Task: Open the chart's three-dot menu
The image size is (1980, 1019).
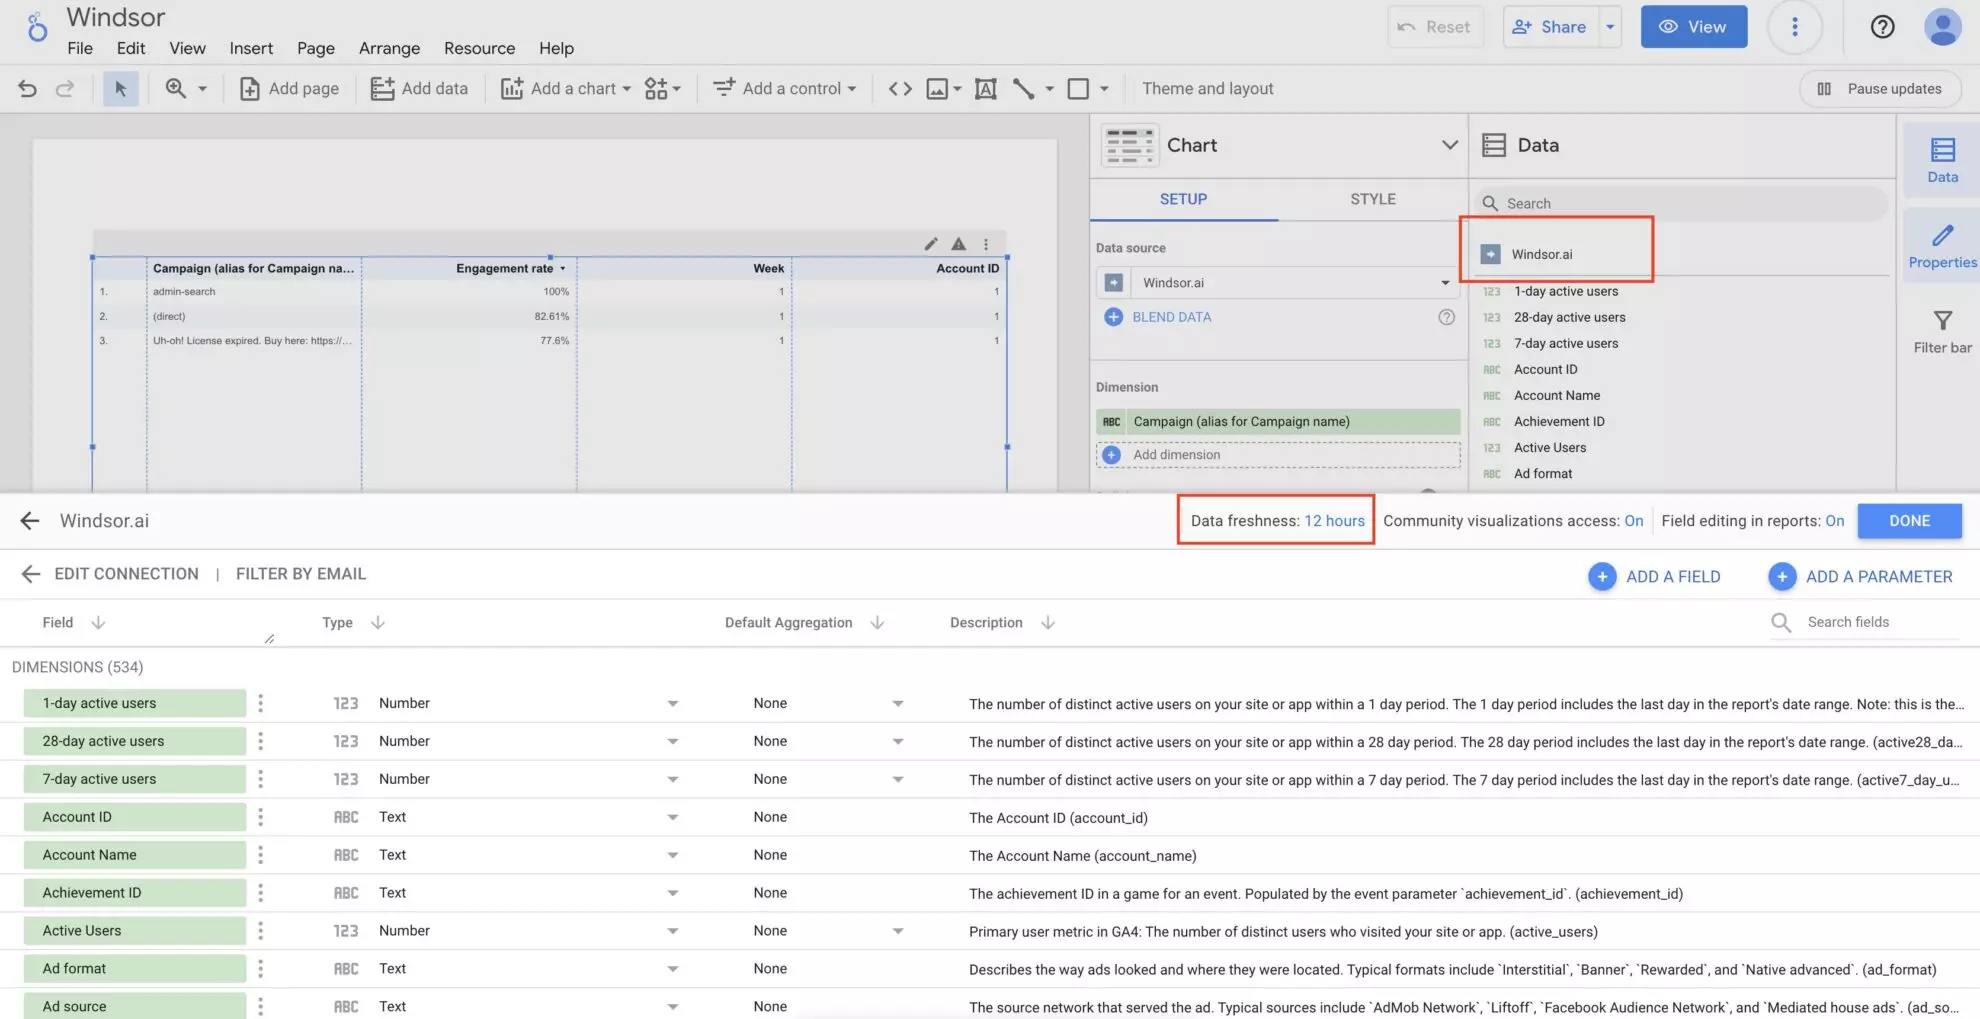Action: pos(986,244)
